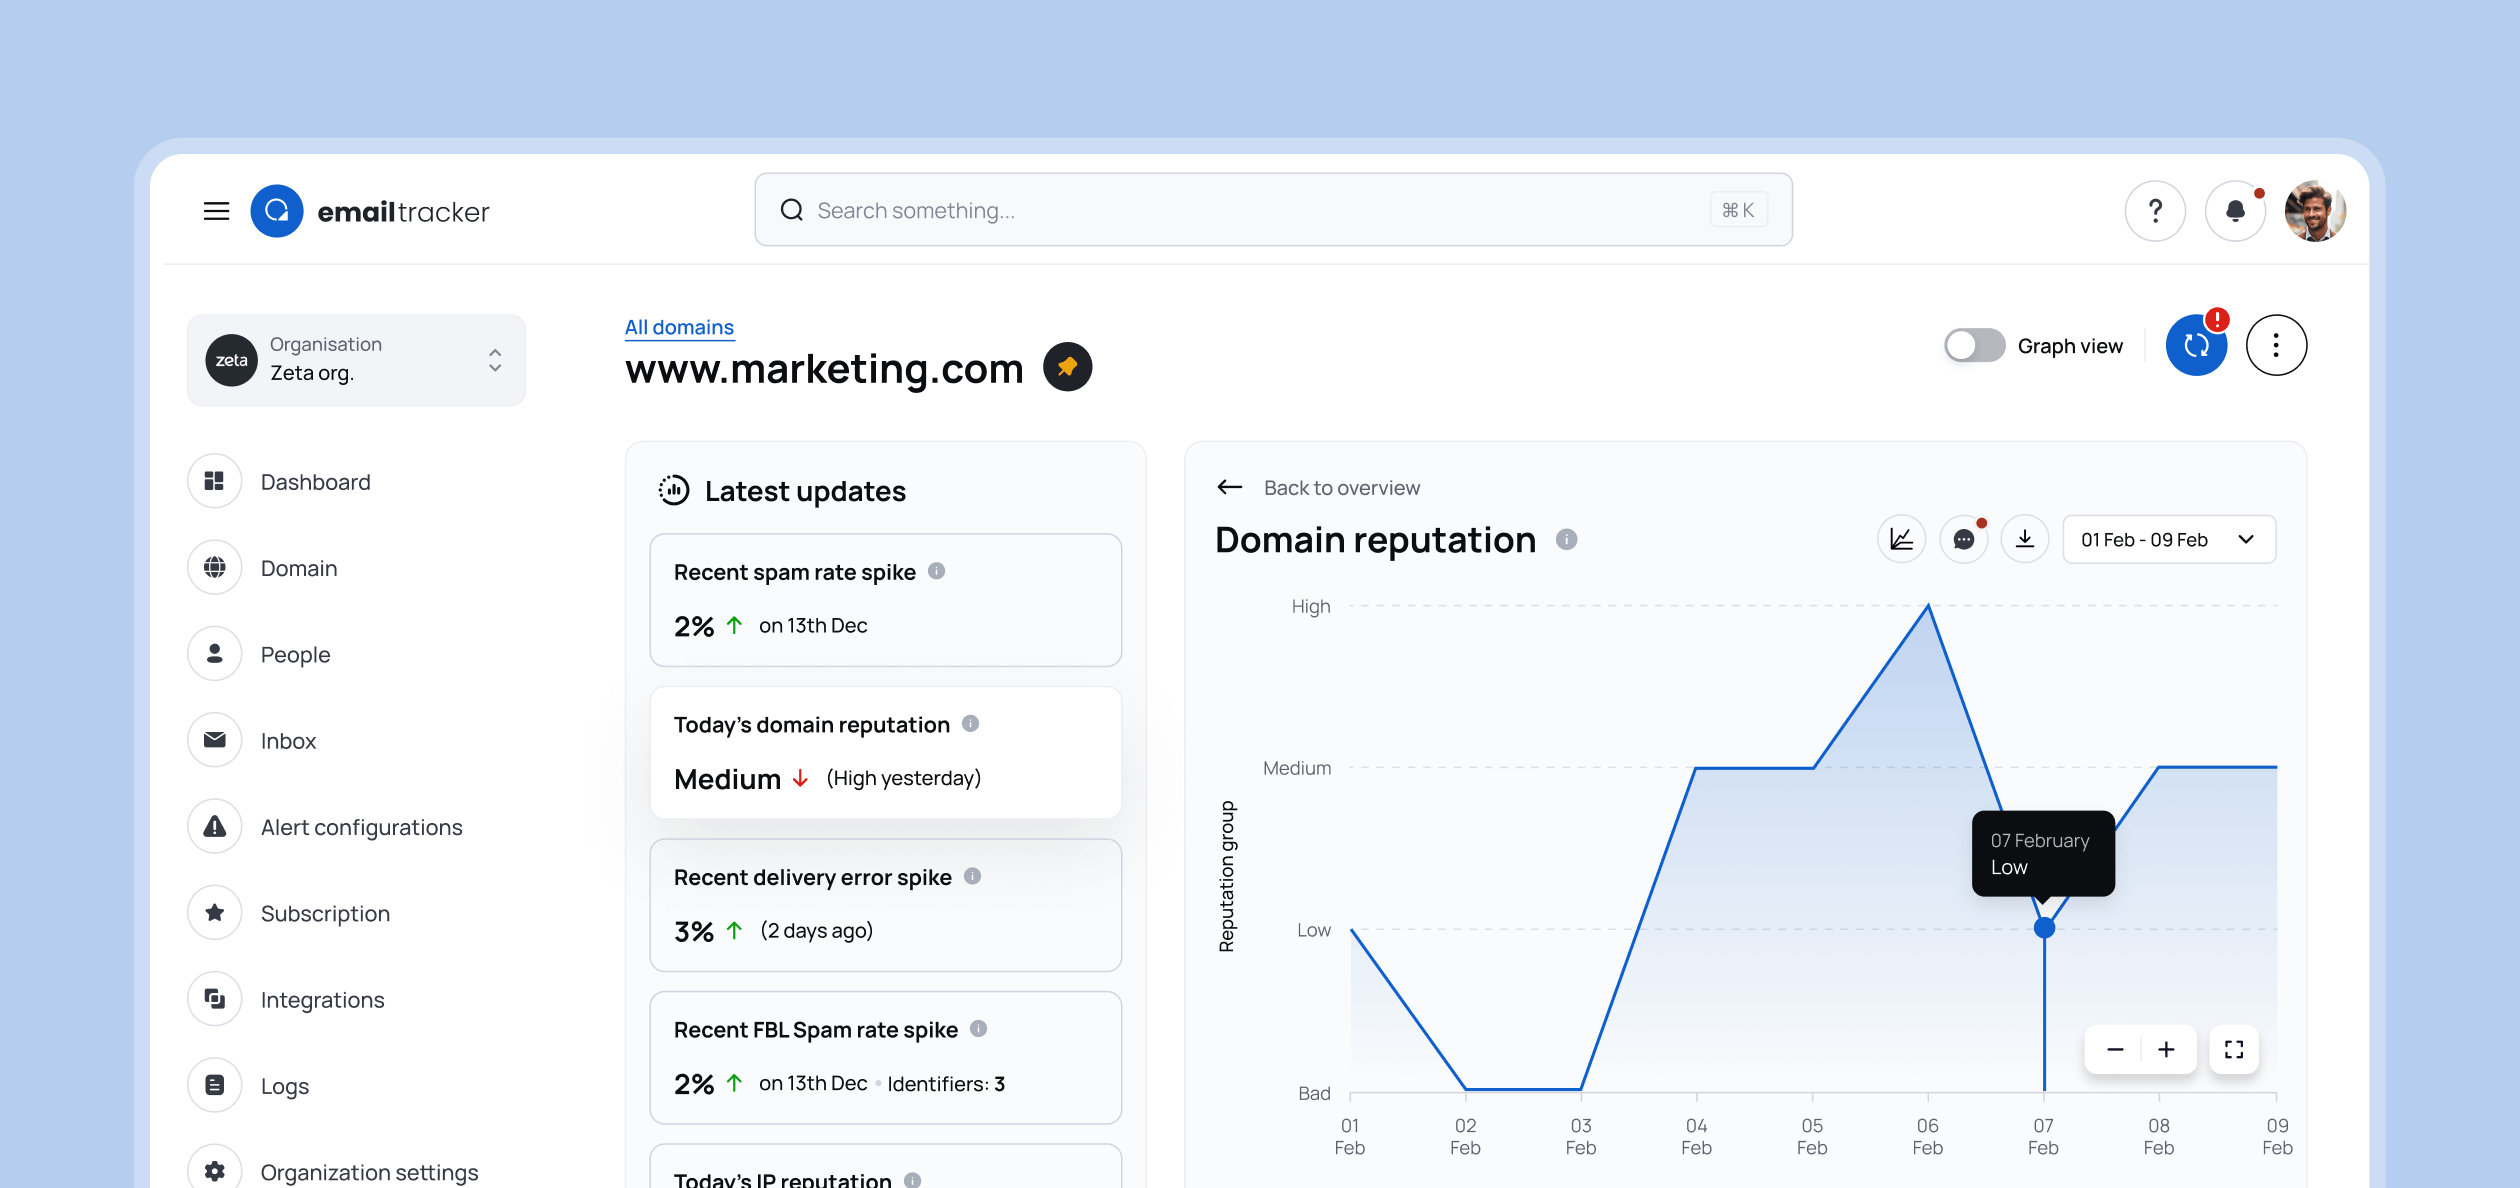
Task: Open the 01 Feb - 09 Feb date range dropdown
Action: click(2168, 539)
